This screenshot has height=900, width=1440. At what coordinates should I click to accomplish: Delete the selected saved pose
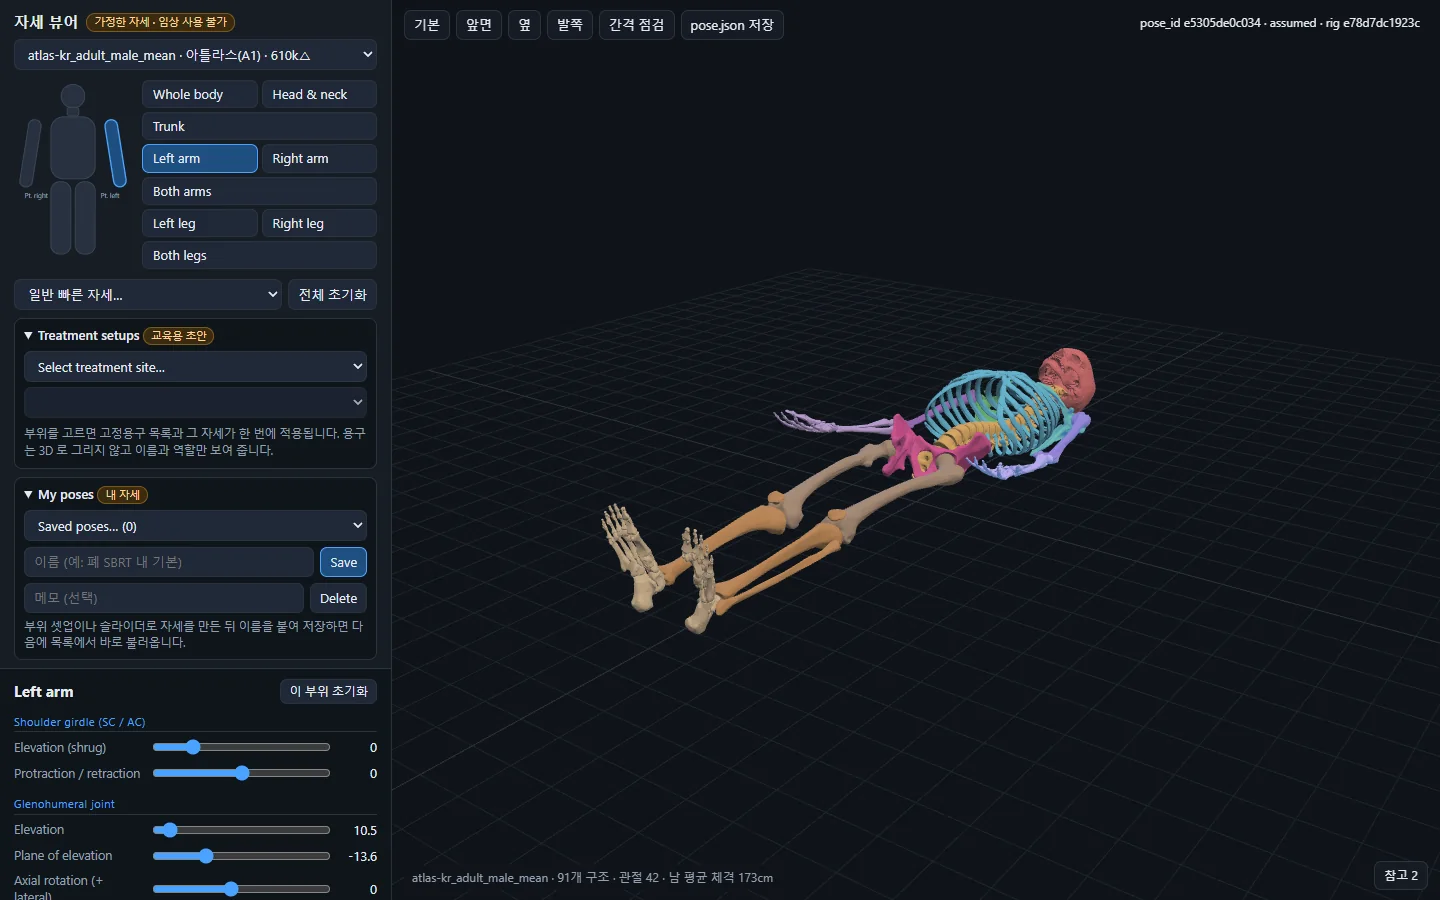[338, 598]
